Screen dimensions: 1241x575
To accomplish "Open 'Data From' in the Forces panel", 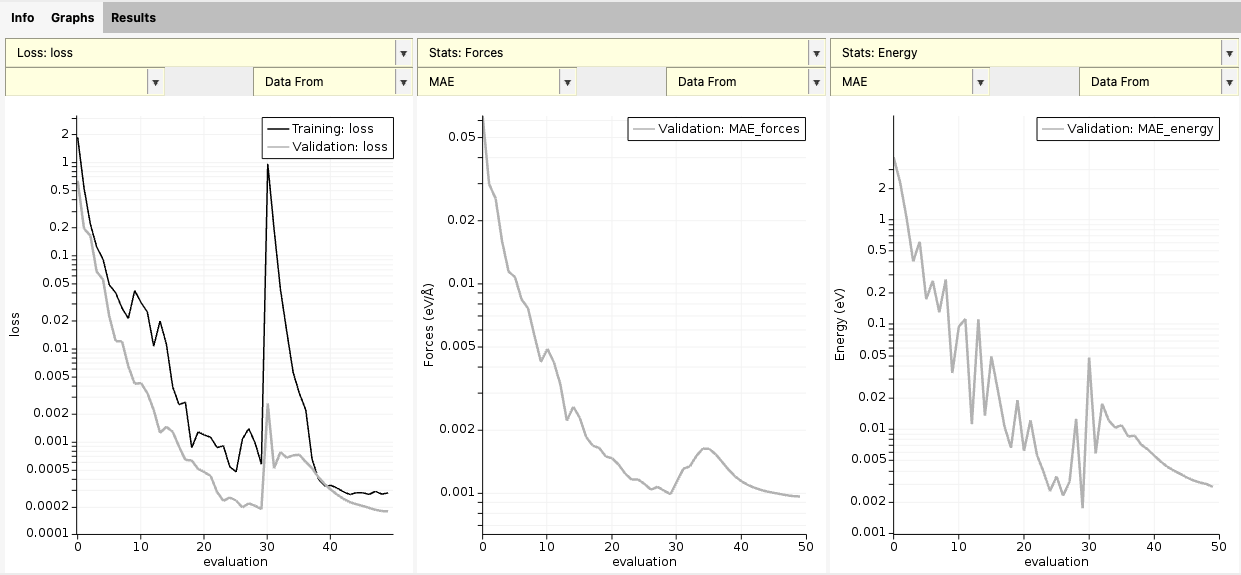I will (x=745, y=82).
